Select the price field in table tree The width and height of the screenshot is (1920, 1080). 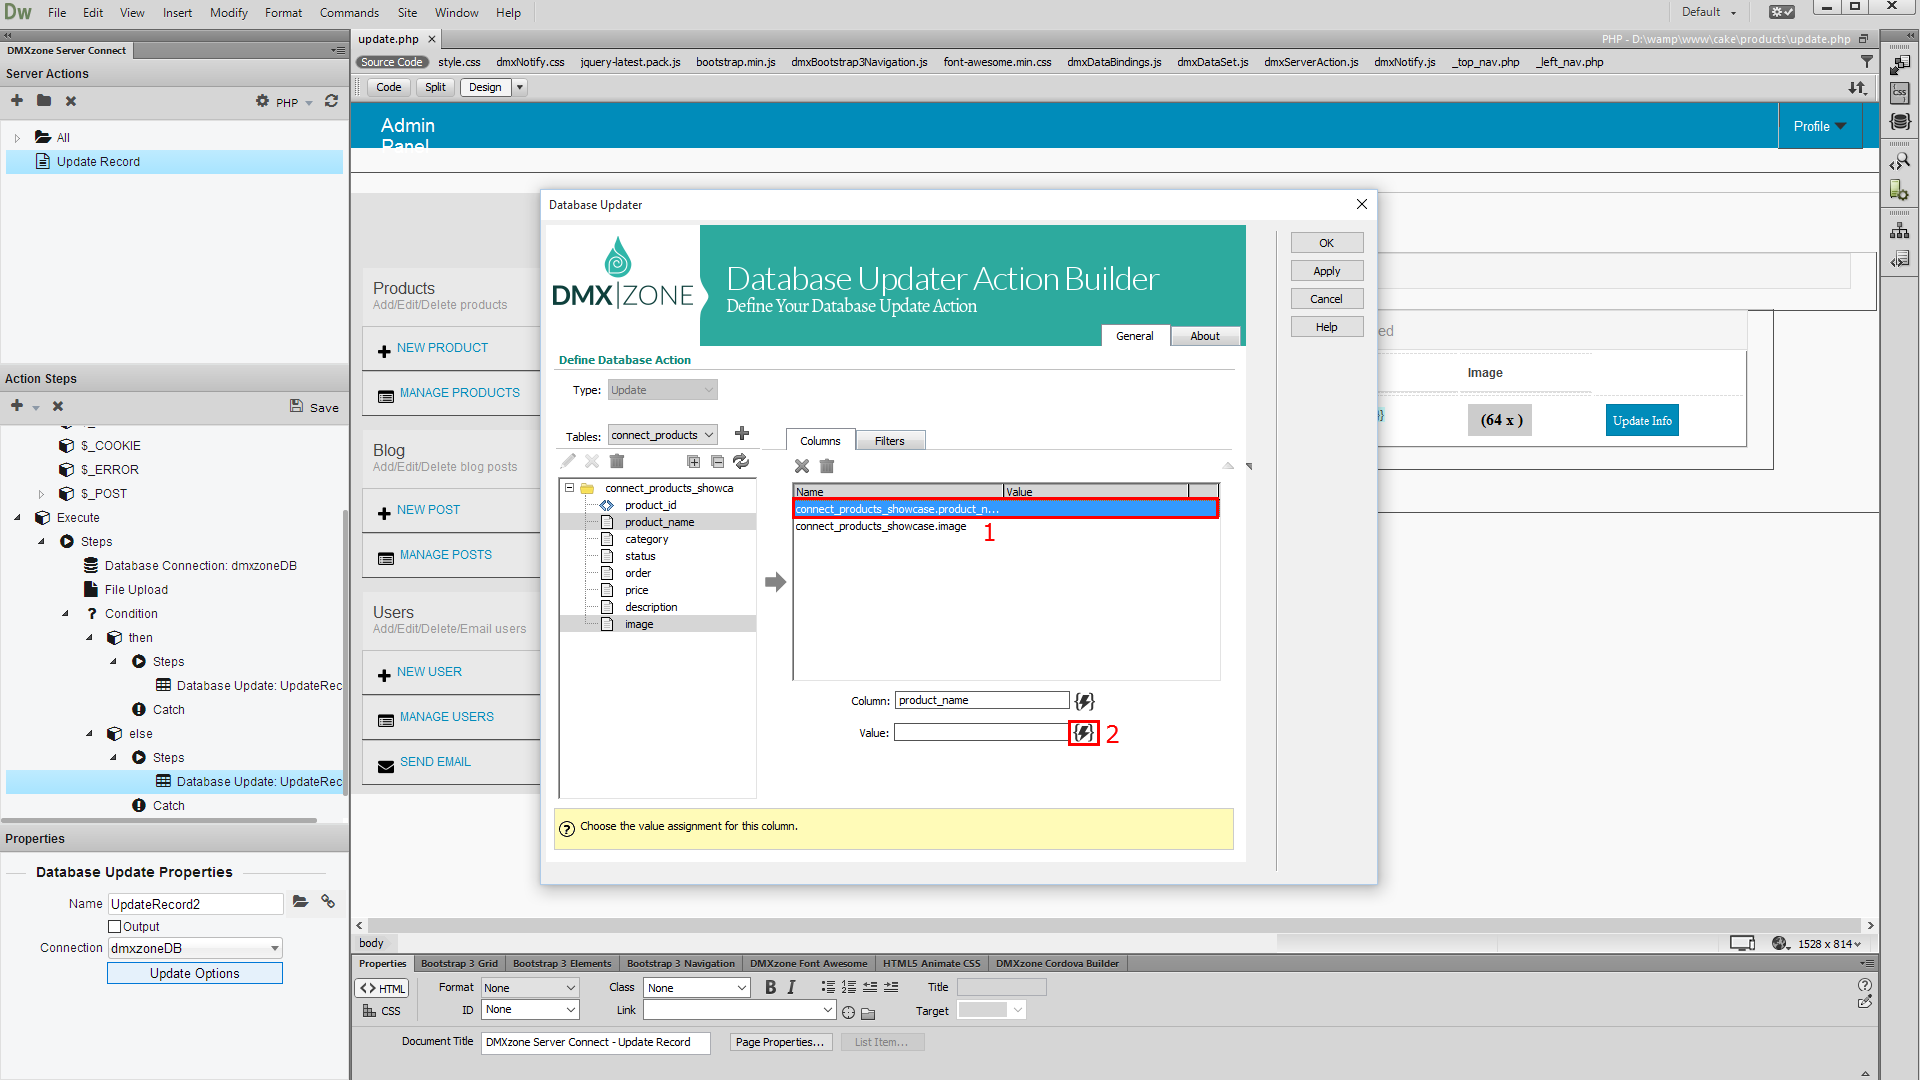coord(636,590)
